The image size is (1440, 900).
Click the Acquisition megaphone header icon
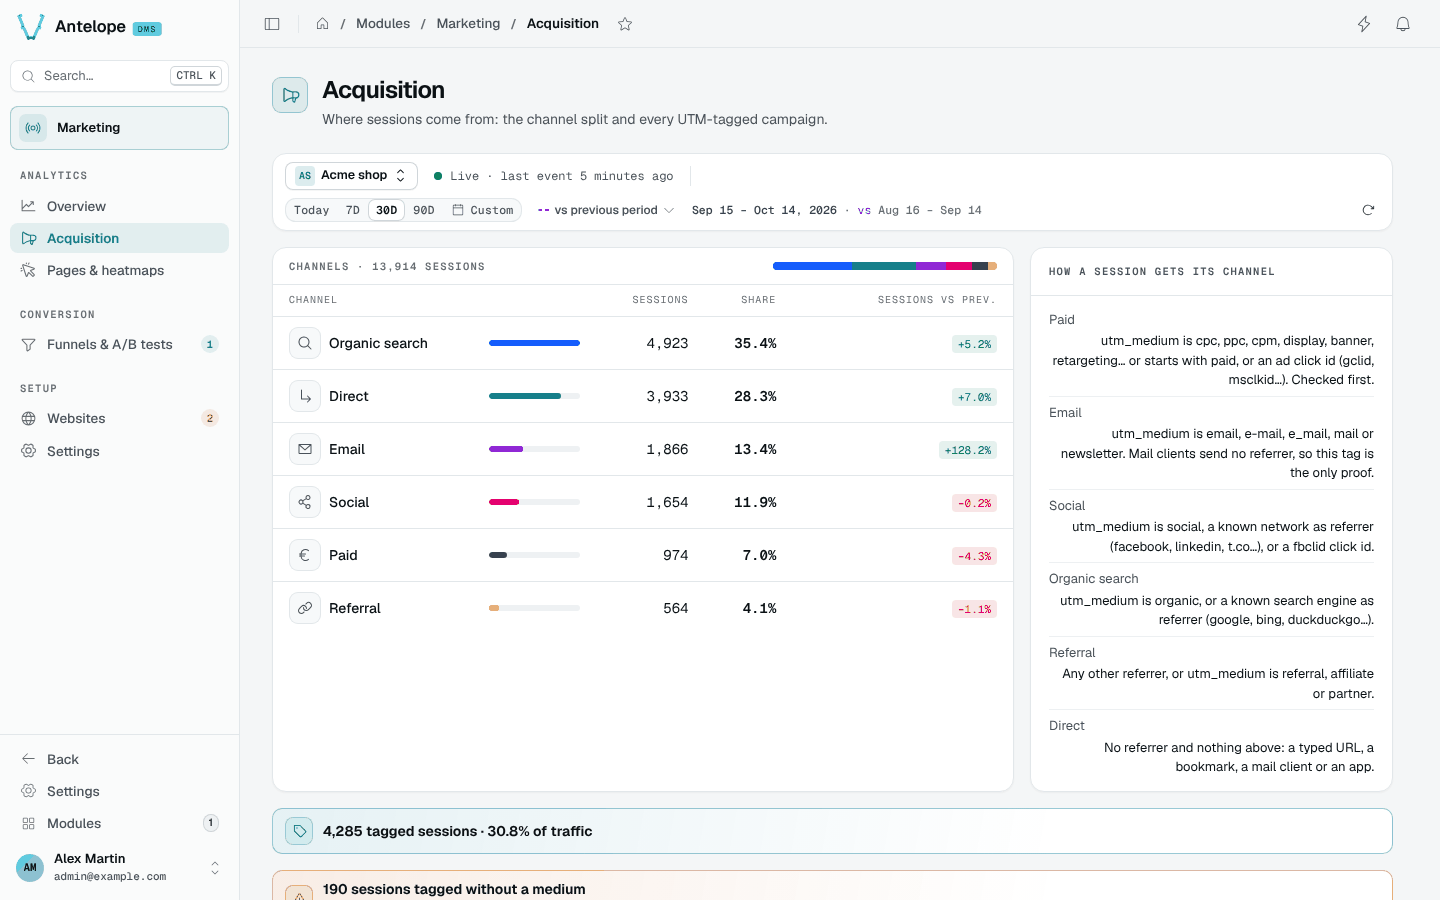tap(290, 95)
